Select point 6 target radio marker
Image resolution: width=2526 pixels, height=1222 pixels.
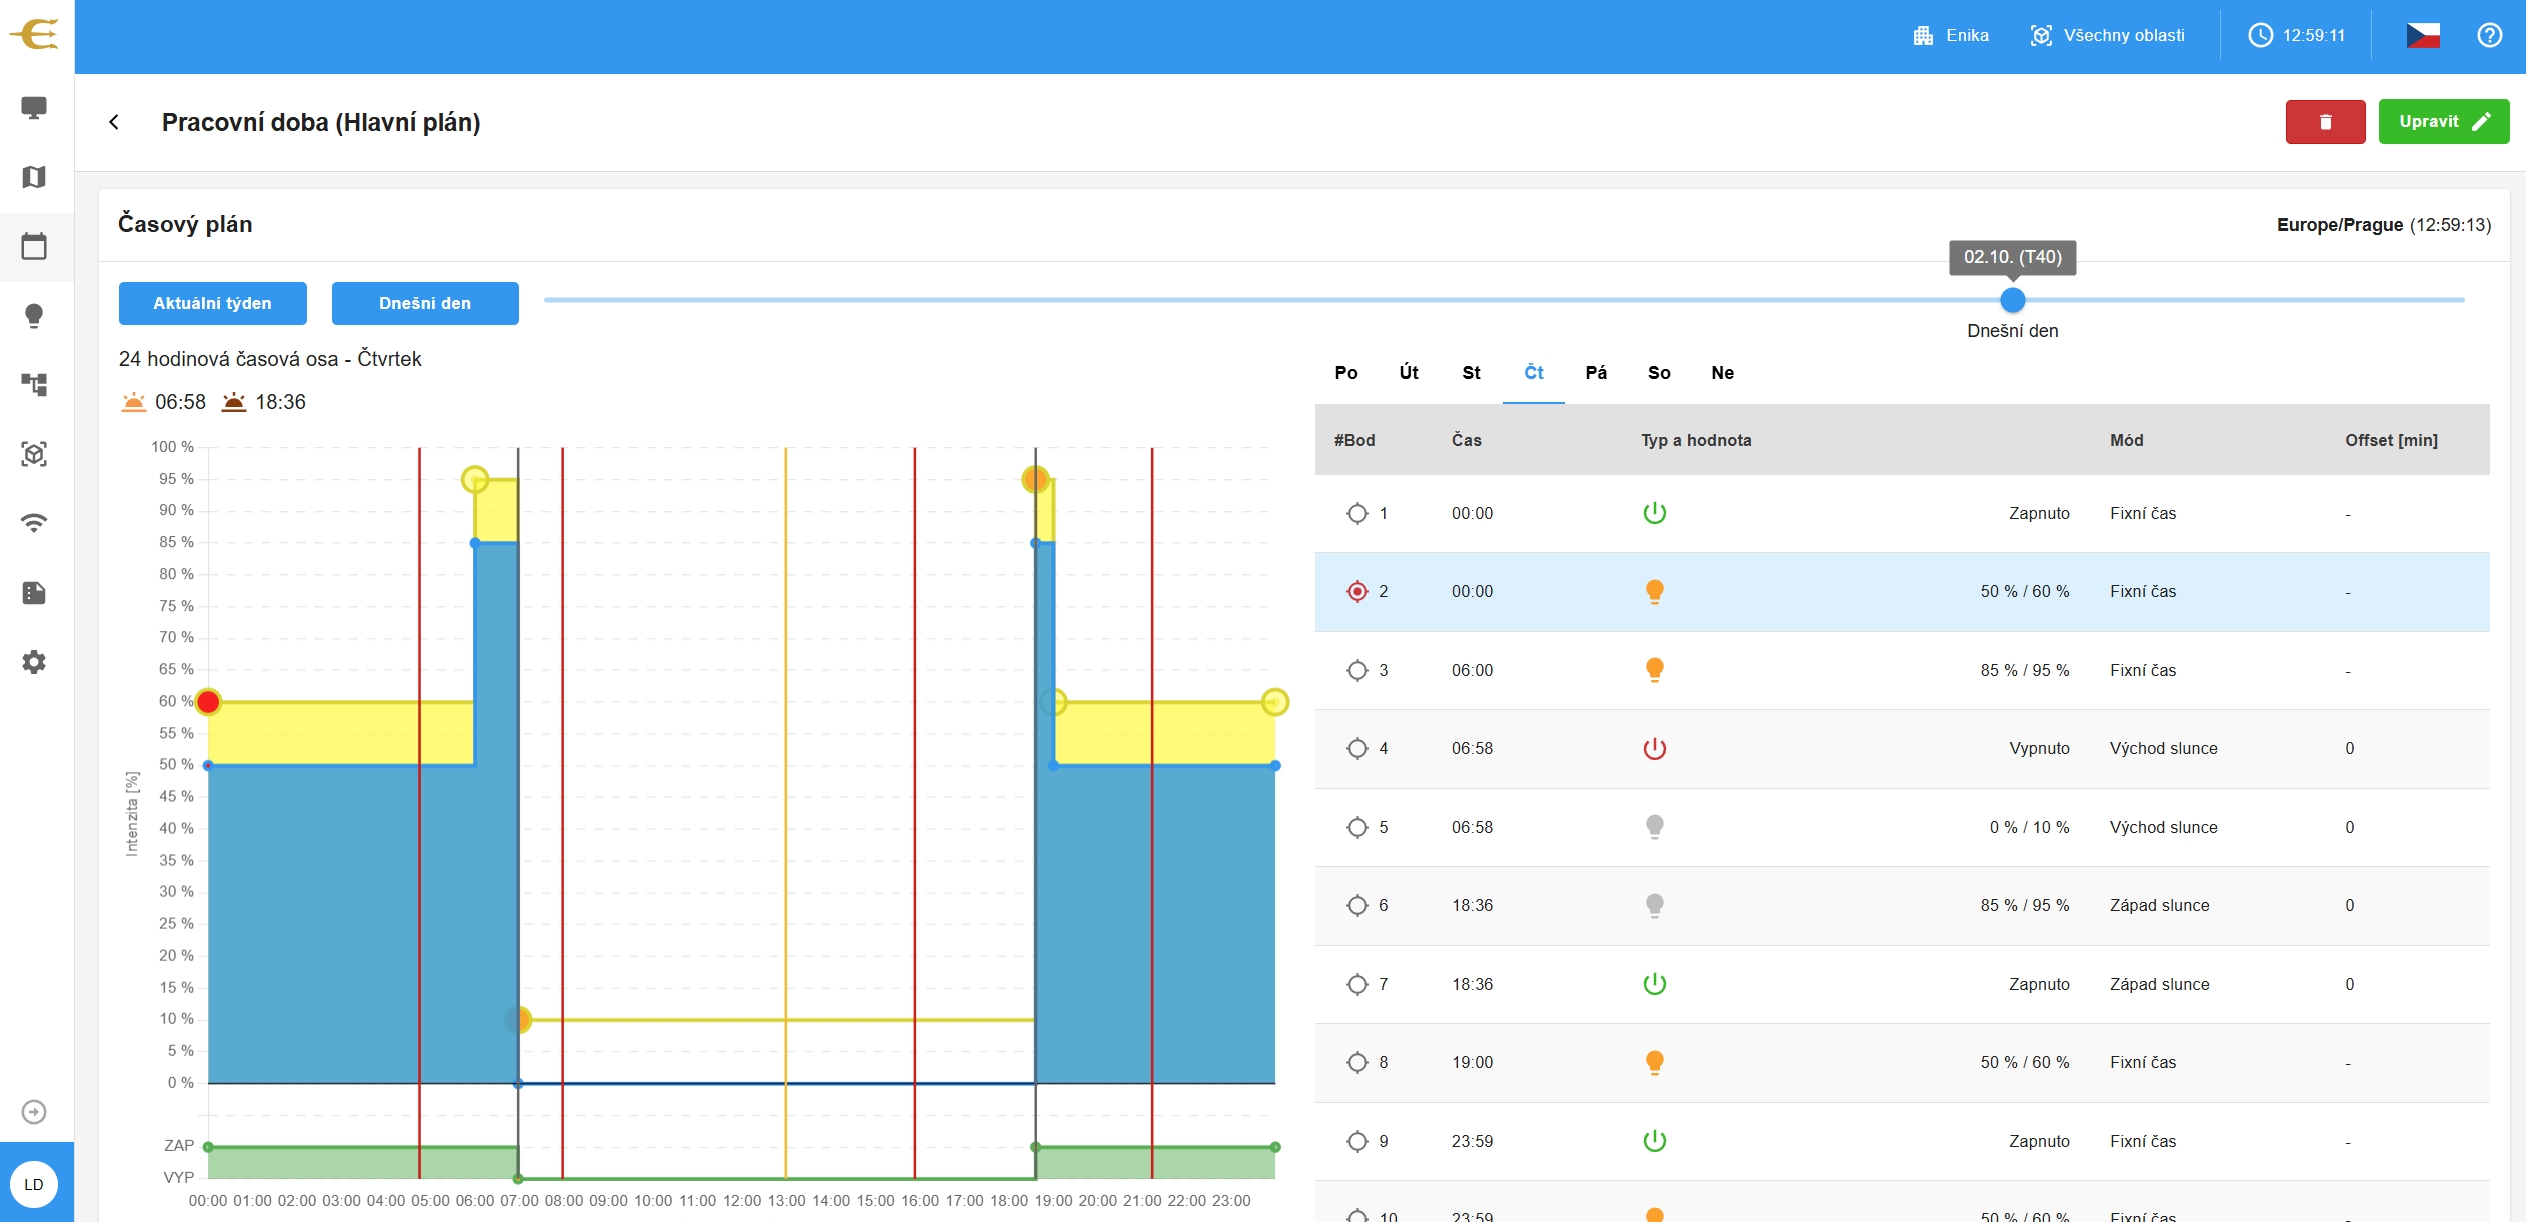coord(1357,906)
